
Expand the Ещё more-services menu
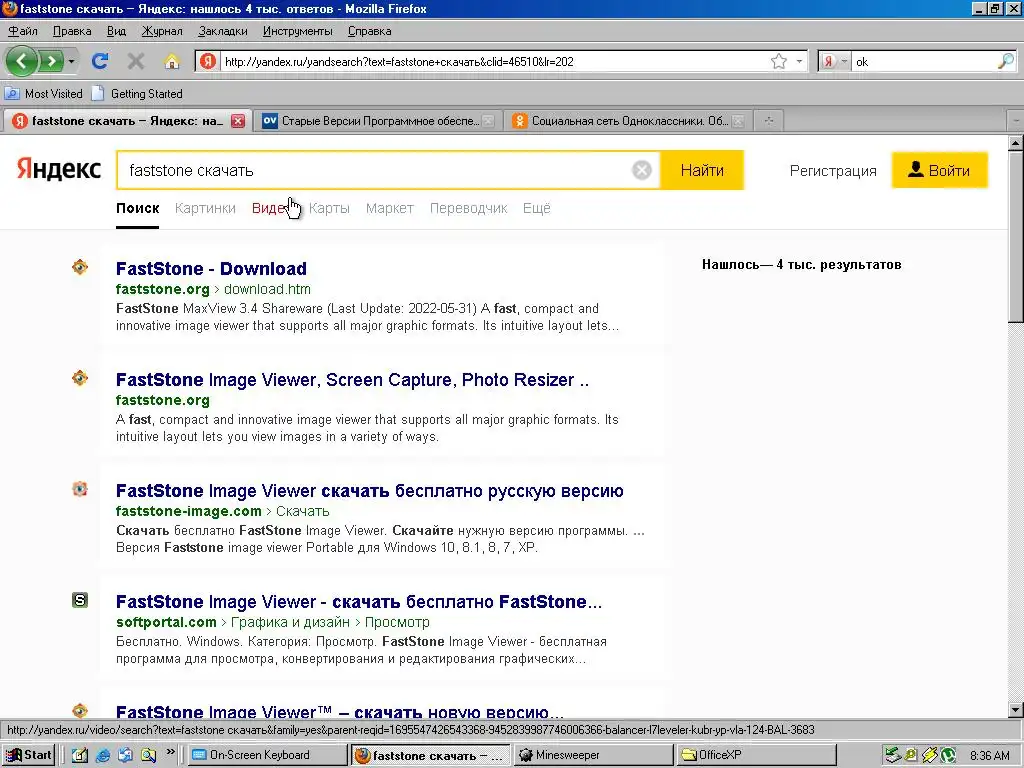(537, 208)
